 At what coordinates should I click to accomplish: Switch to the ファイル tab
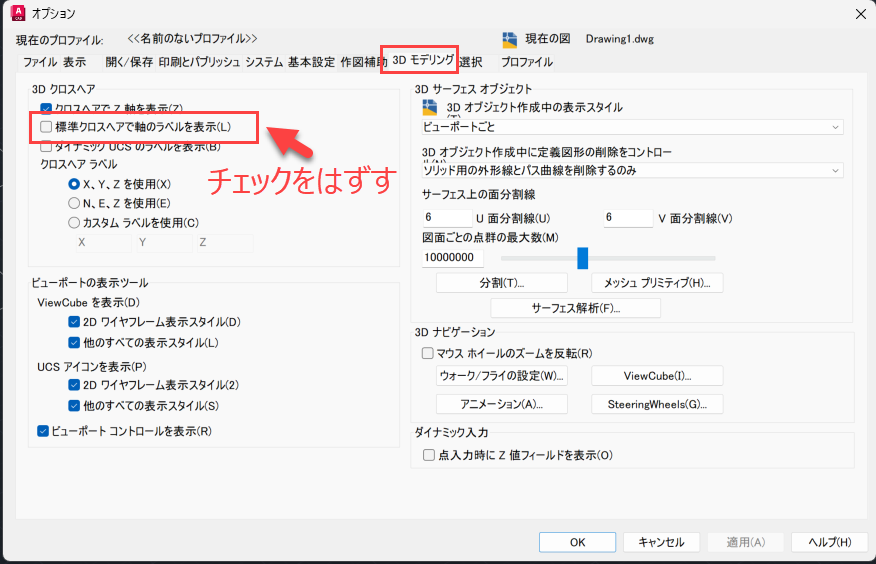pyautogui.click(x=40, y=62)
